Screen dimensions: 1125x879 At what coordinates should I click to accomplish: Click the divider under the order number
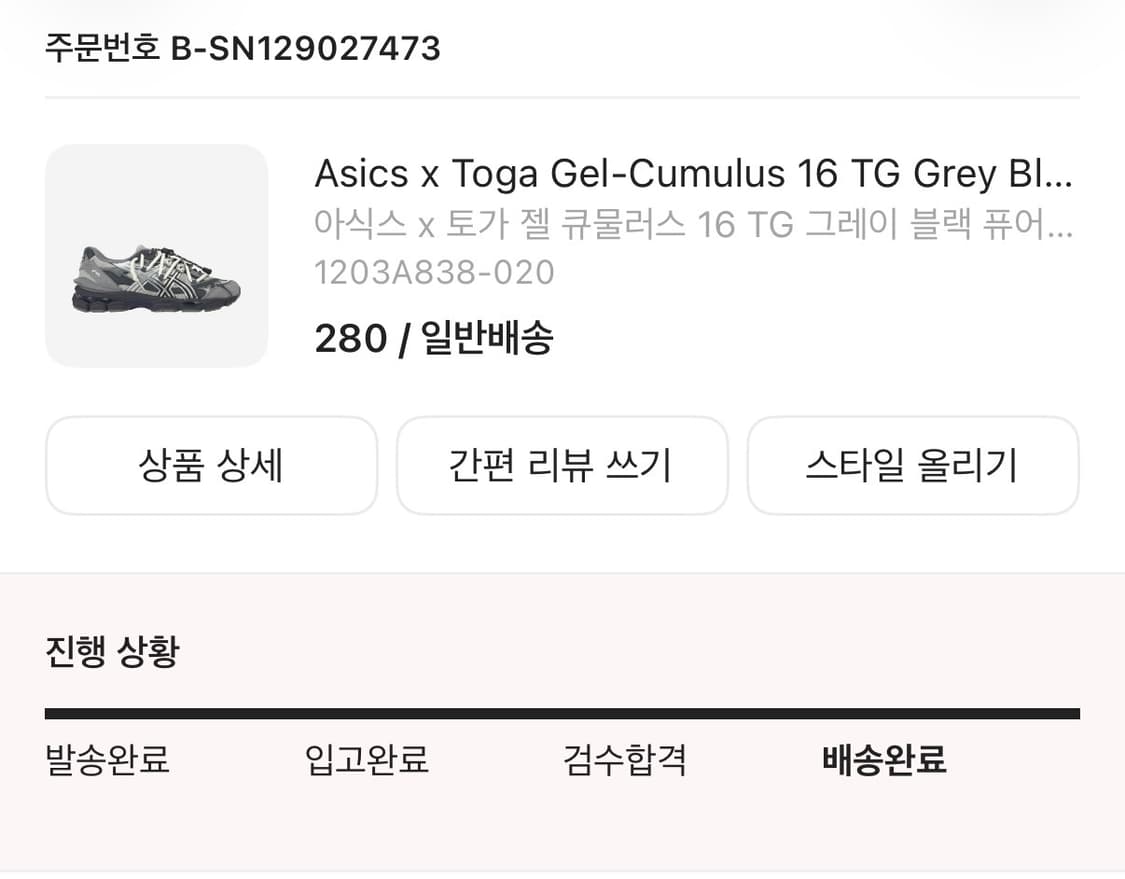click(x=562, y=96)
